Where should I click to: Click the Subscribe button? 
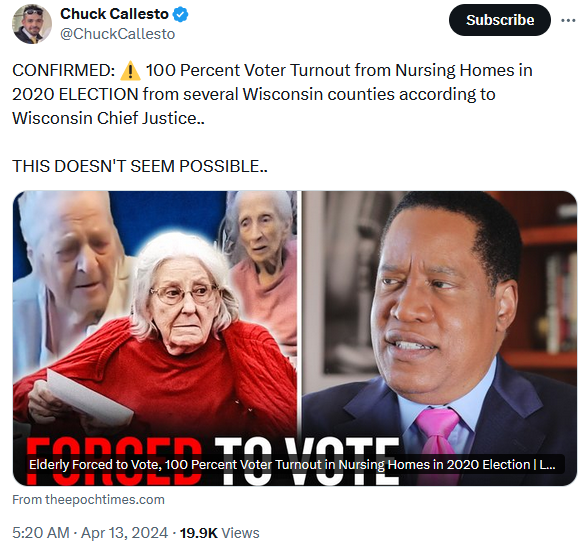click(x=500, y=20)
